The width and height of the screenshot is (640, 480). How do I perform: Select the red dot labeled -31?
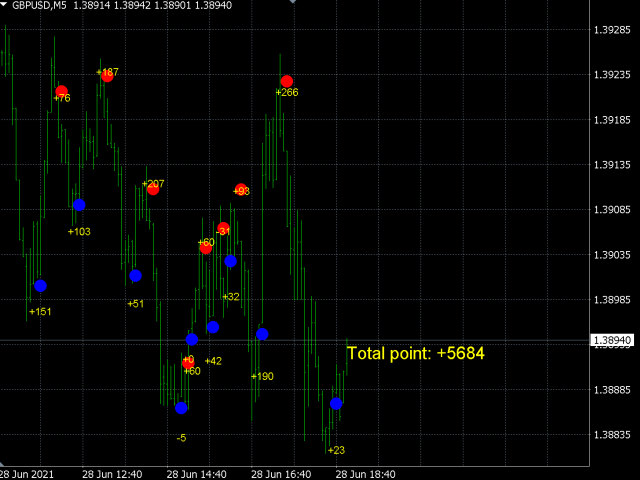223,229
